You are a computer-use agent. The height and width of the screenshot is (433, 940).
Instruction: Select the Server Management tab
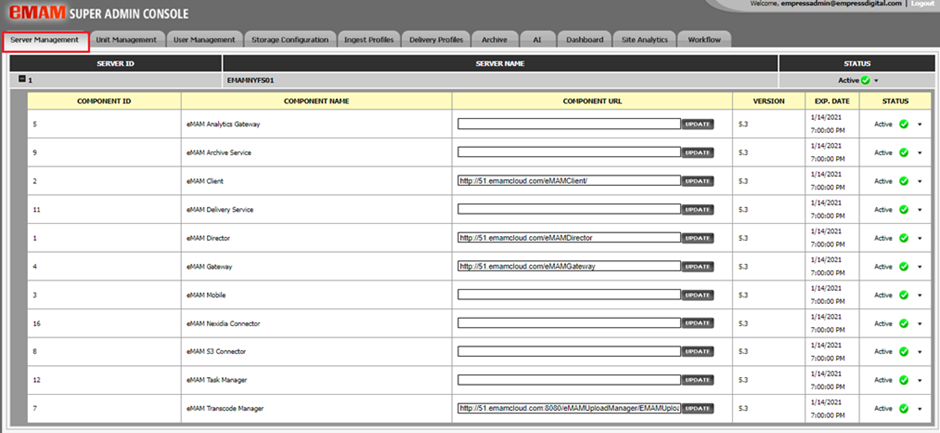[46, 40]
